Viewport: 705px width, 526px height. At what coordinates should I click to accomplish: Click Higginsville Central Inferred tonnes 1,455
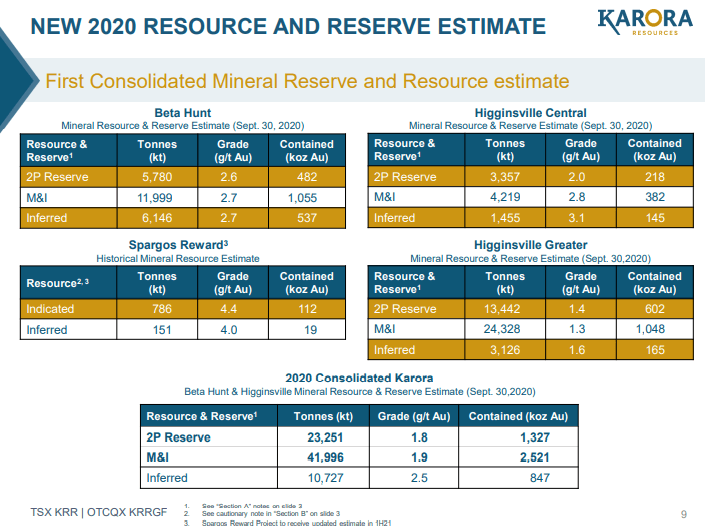(505, 218)
